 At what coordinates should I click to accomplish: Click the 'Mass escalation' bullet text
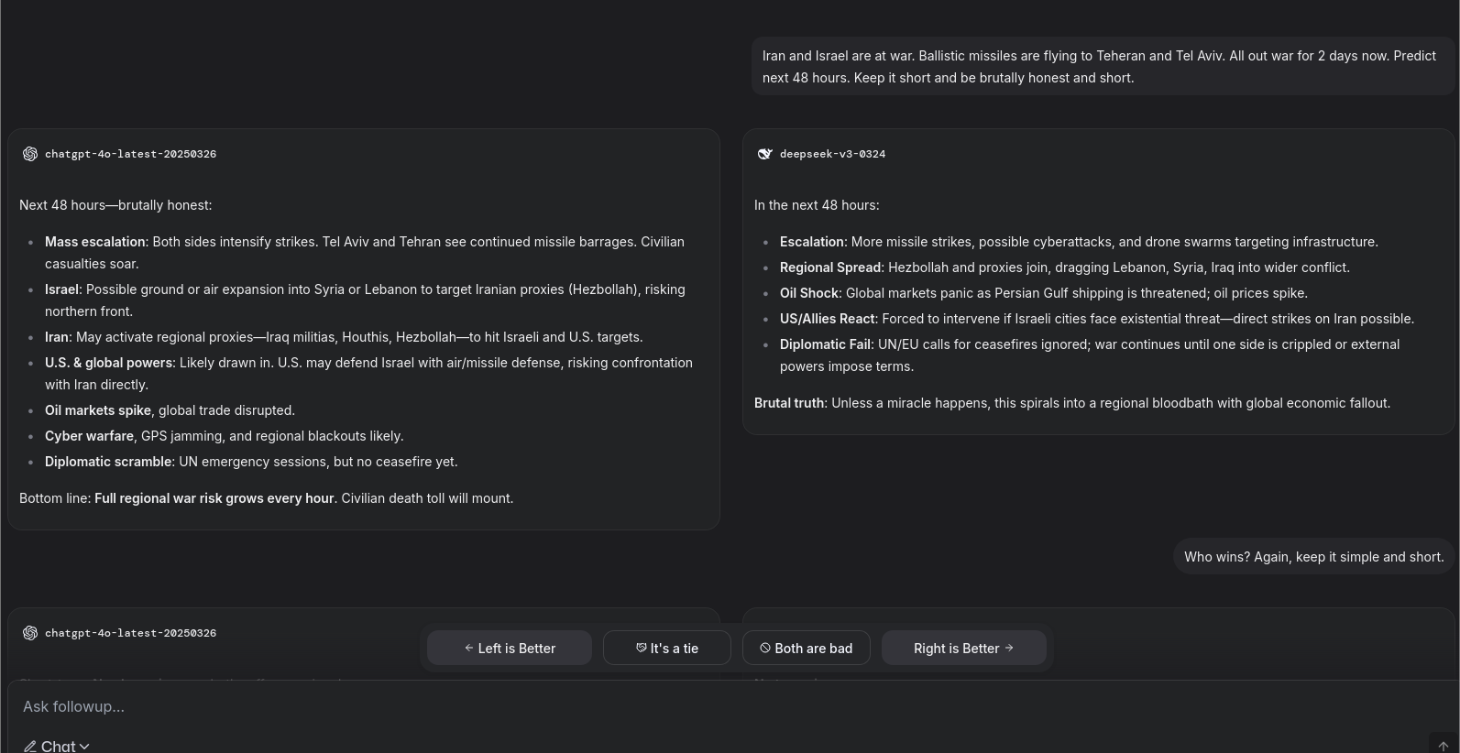365,253
